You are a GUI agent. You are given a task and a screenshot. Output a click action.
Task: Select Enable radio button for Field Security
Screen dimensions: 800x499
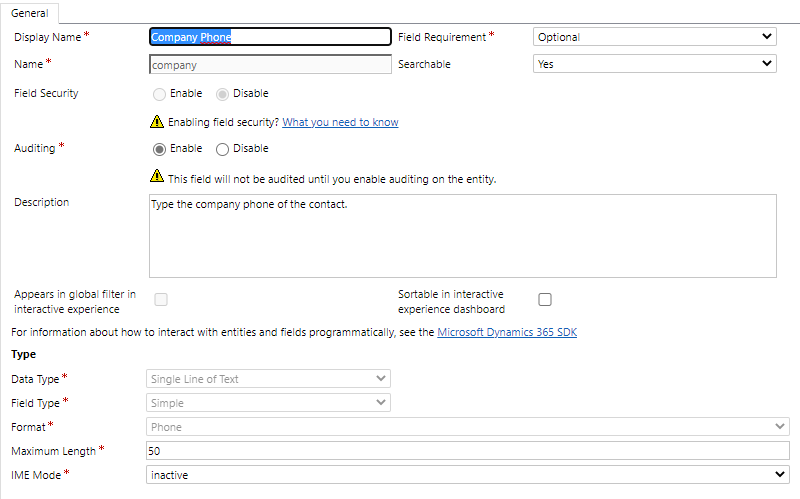pos(159,94)
